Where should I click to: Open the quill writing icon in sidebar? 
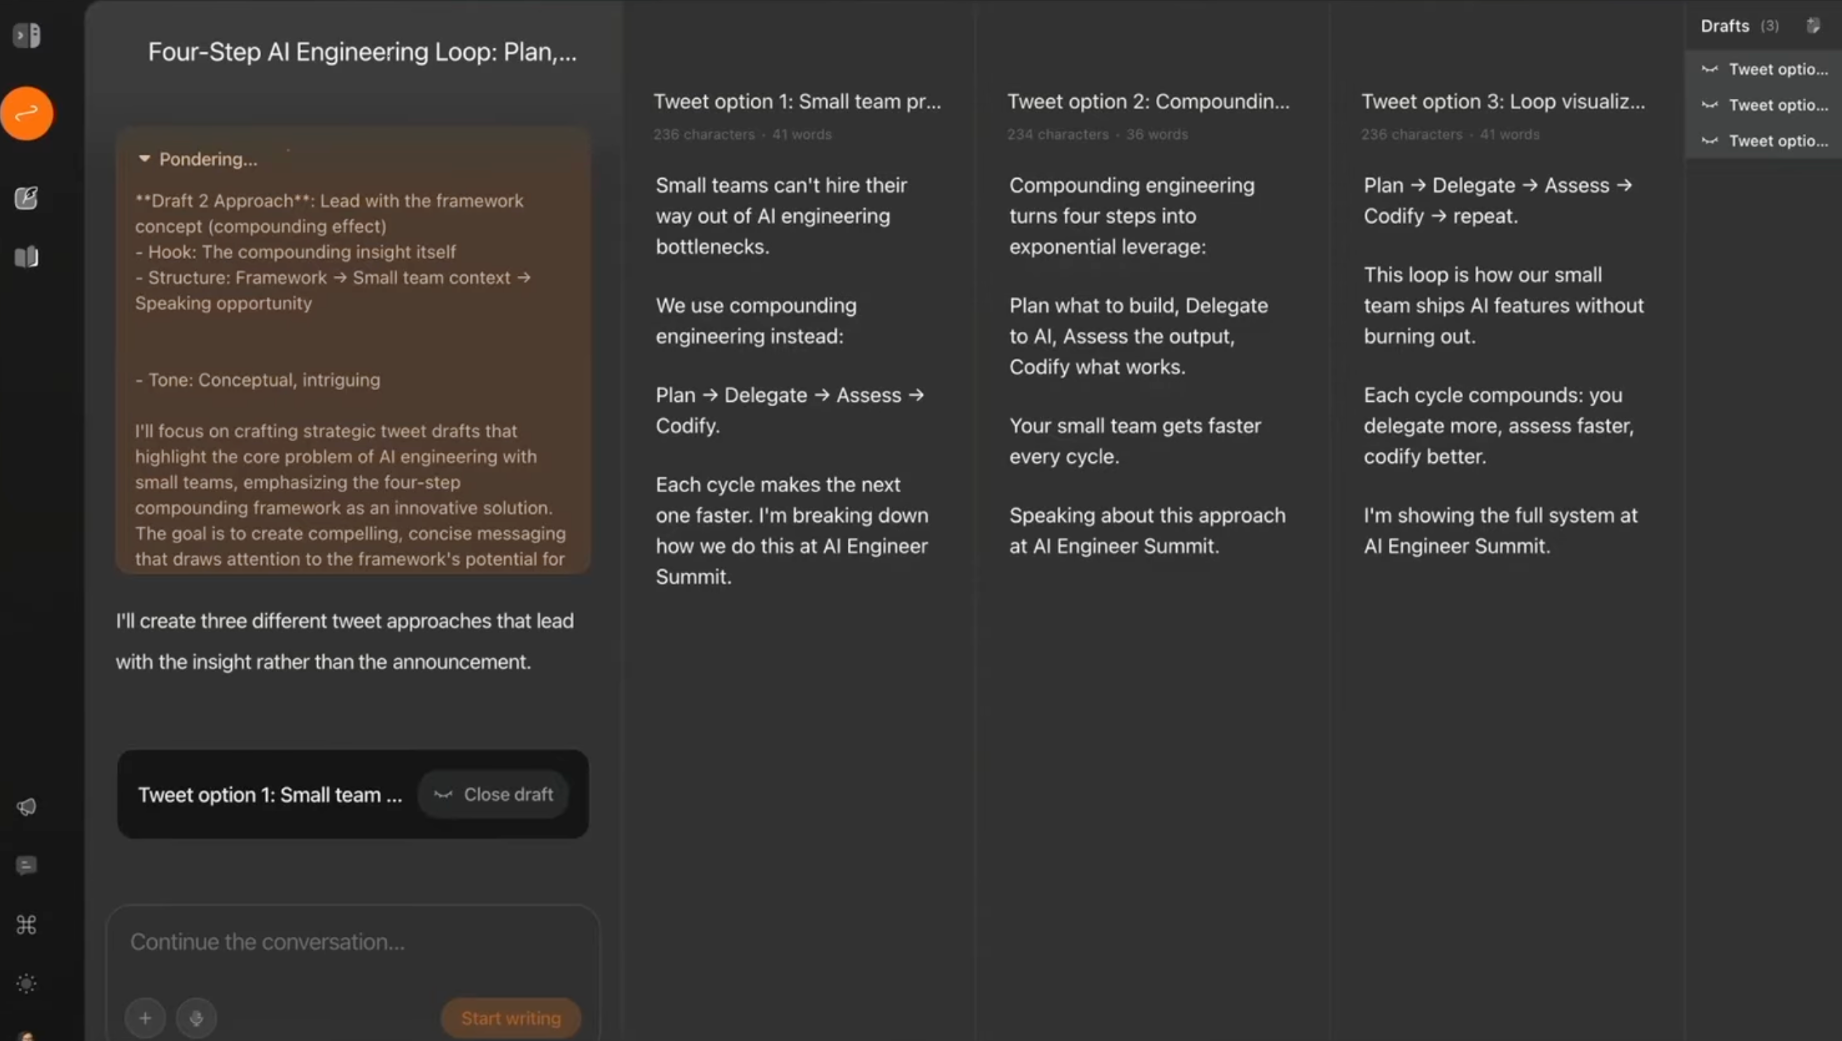(27, 198)
